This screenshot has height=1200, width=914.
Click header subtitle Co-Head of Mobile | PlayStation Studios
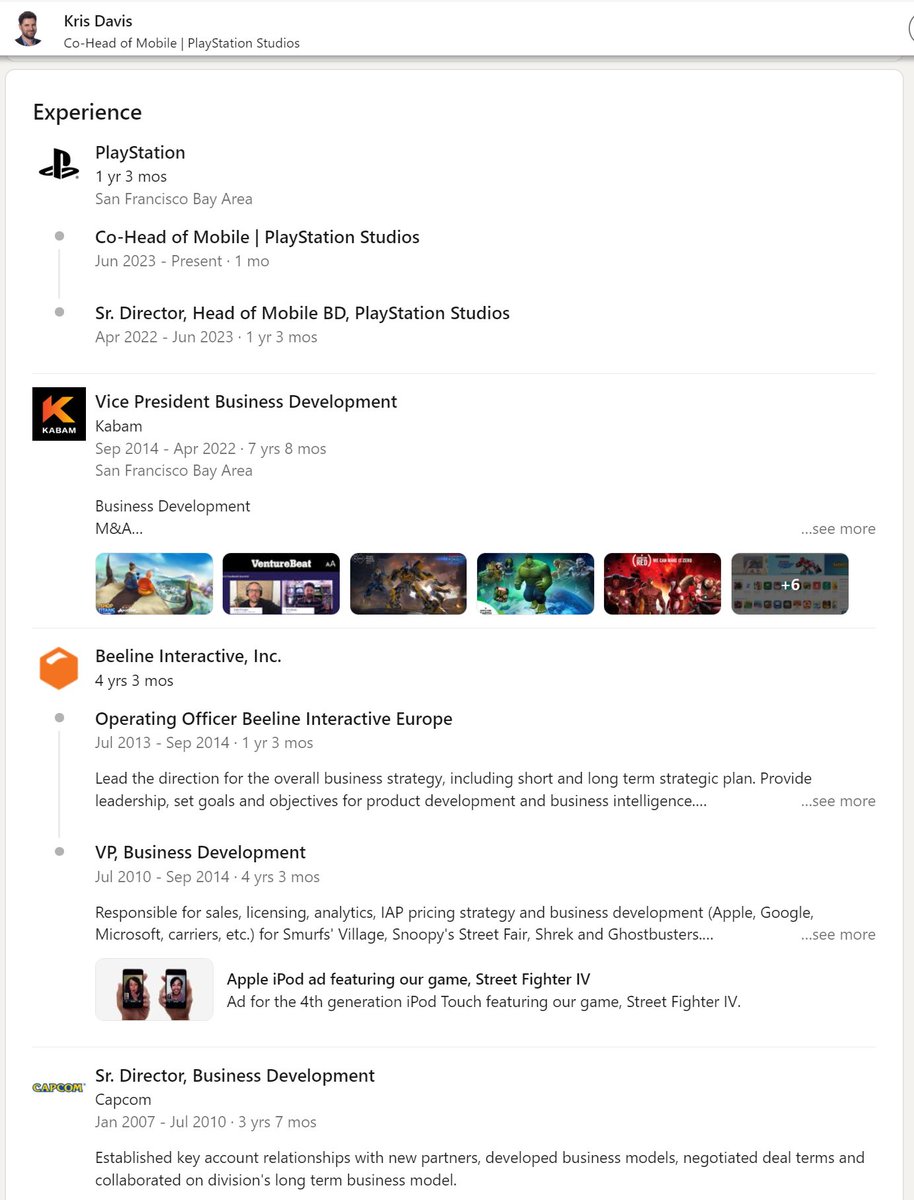[182, 43]
